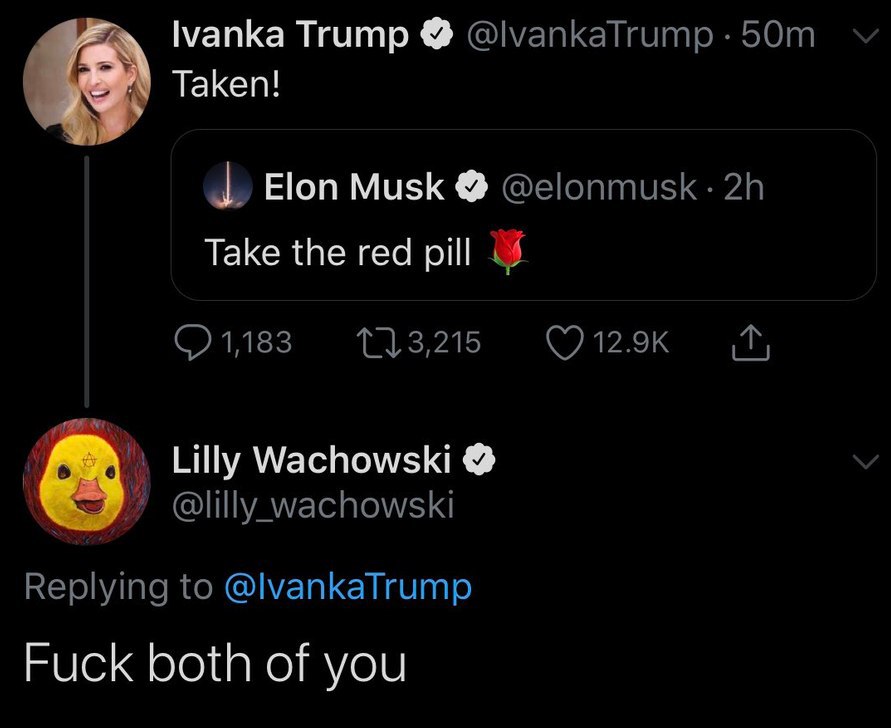Open Ivanka Trump's profile picture
The image size is (891, 728).
[x=86, y=81]
